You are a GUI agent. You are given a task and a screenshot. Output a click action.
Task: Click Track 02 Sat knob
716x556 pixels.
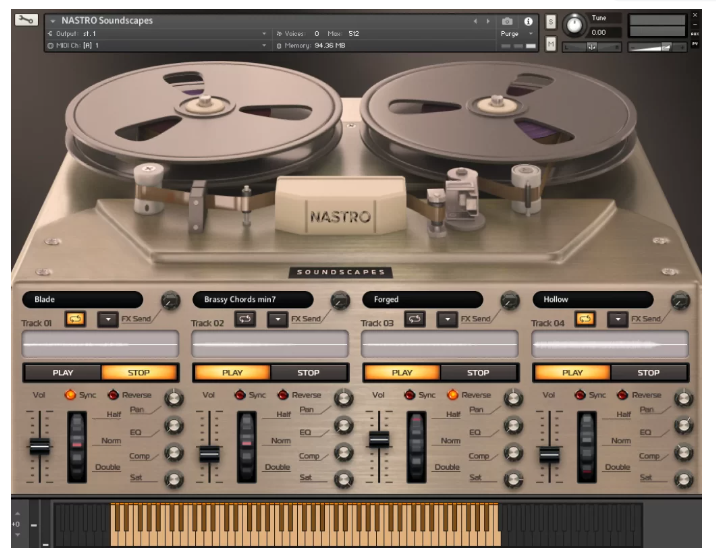click(x=344, y=479)
